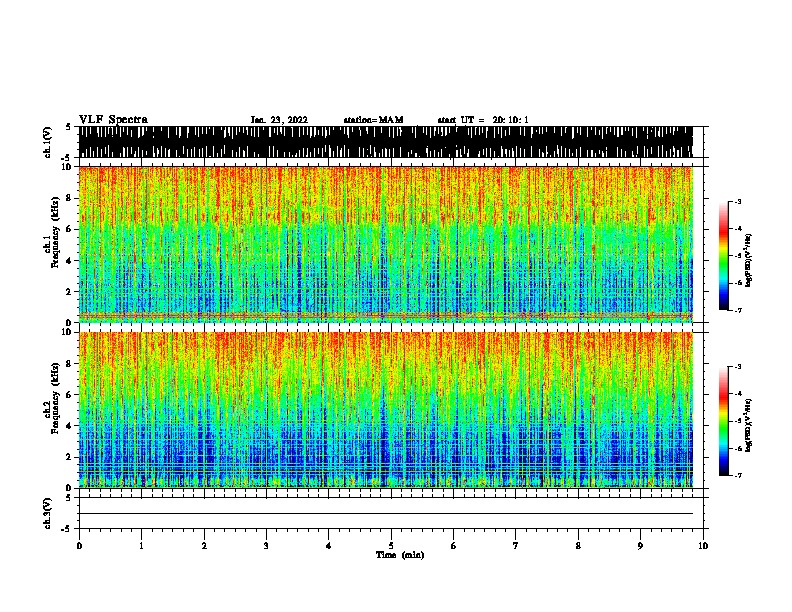Screen dimensions: 792x612
Task: Click the ch.2 color scale bar
Action: (x=723, y=421)
